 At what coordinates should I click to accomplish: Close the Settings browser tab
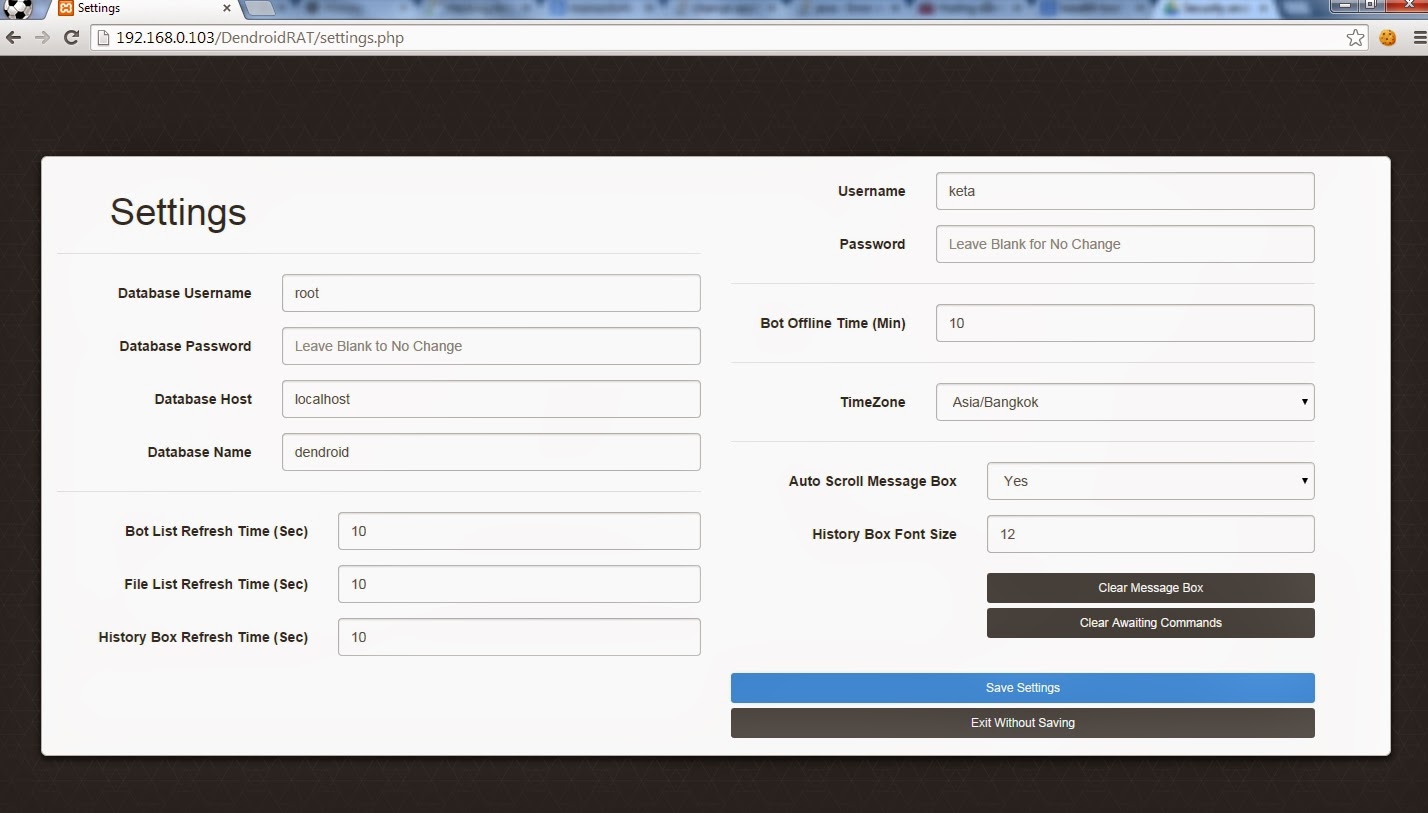pyautogui.click(x=228, y=8)
